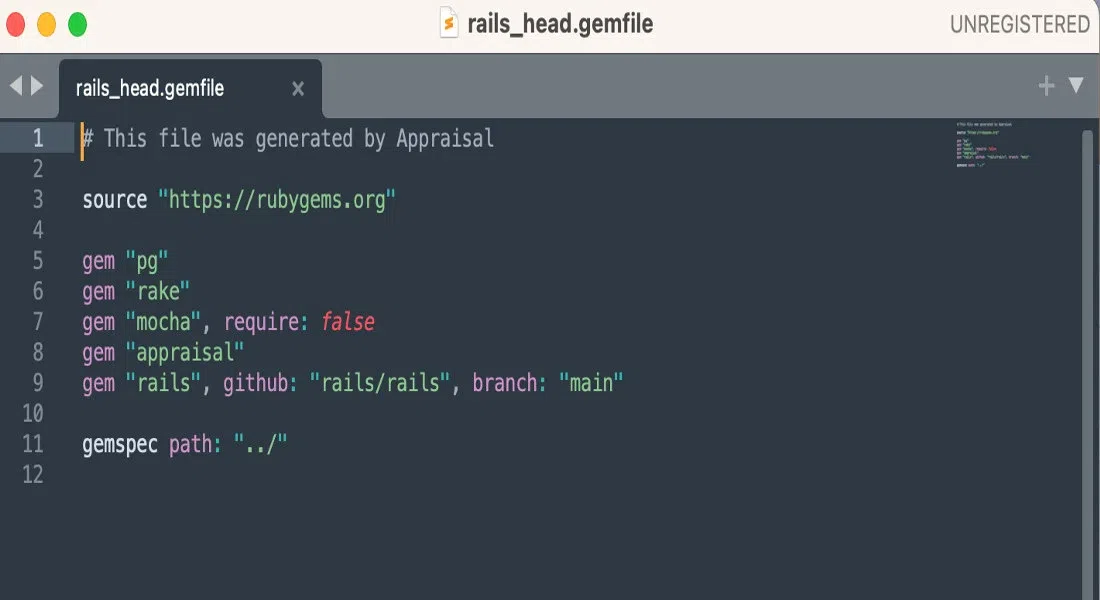Click the "https://rubygems.org" string
The image size is (1100, 600).
[277, 200]
